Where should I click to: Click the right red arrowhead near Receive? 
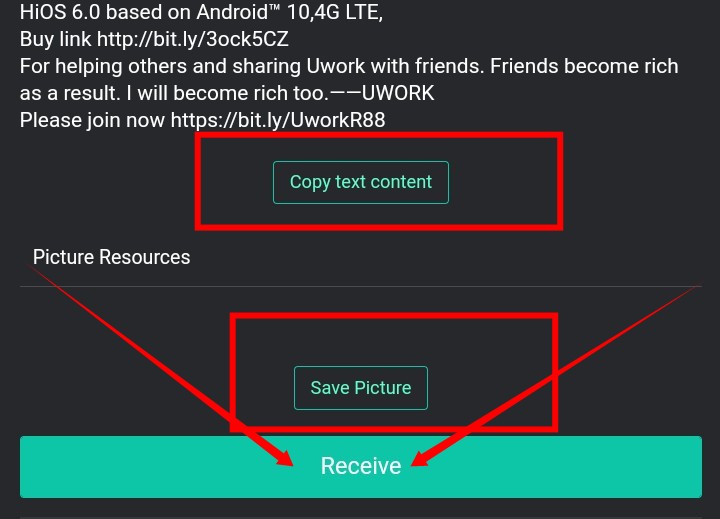point(421,457)
